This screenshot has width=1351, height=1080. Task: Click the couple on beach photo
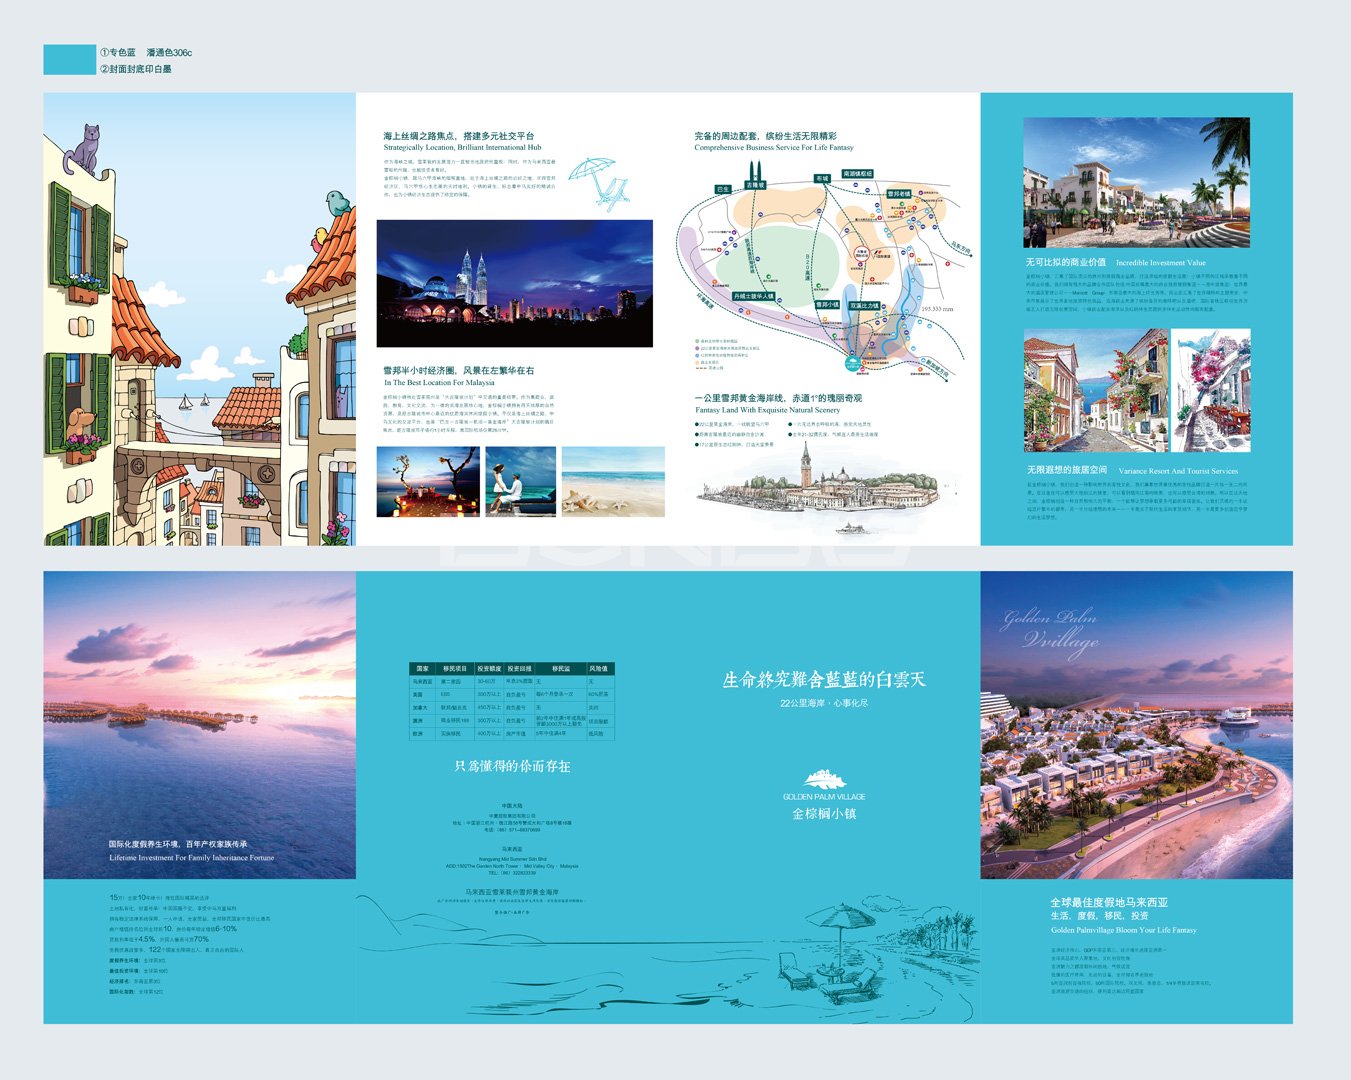(x=520, y=481)
